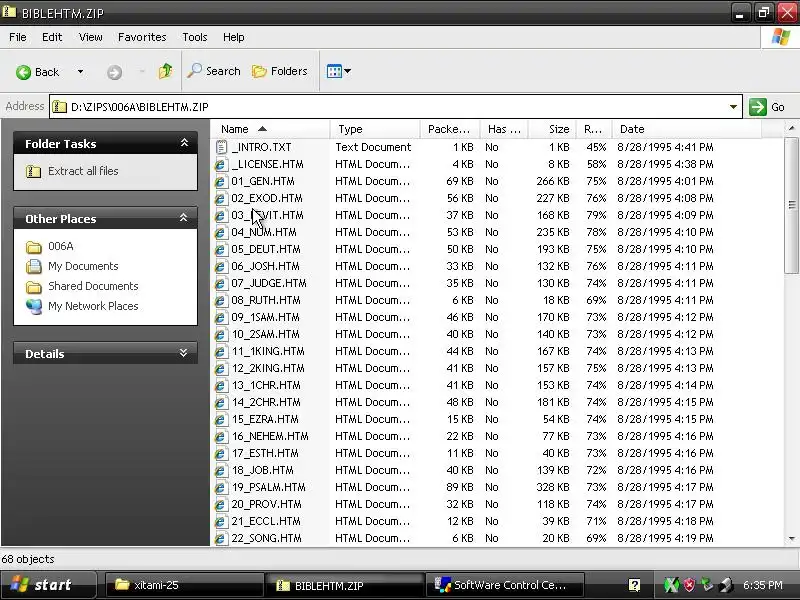The width and height of the screenshot is (800, 600).
Task: Click the red shield tray icon
Action: point(689,585)
